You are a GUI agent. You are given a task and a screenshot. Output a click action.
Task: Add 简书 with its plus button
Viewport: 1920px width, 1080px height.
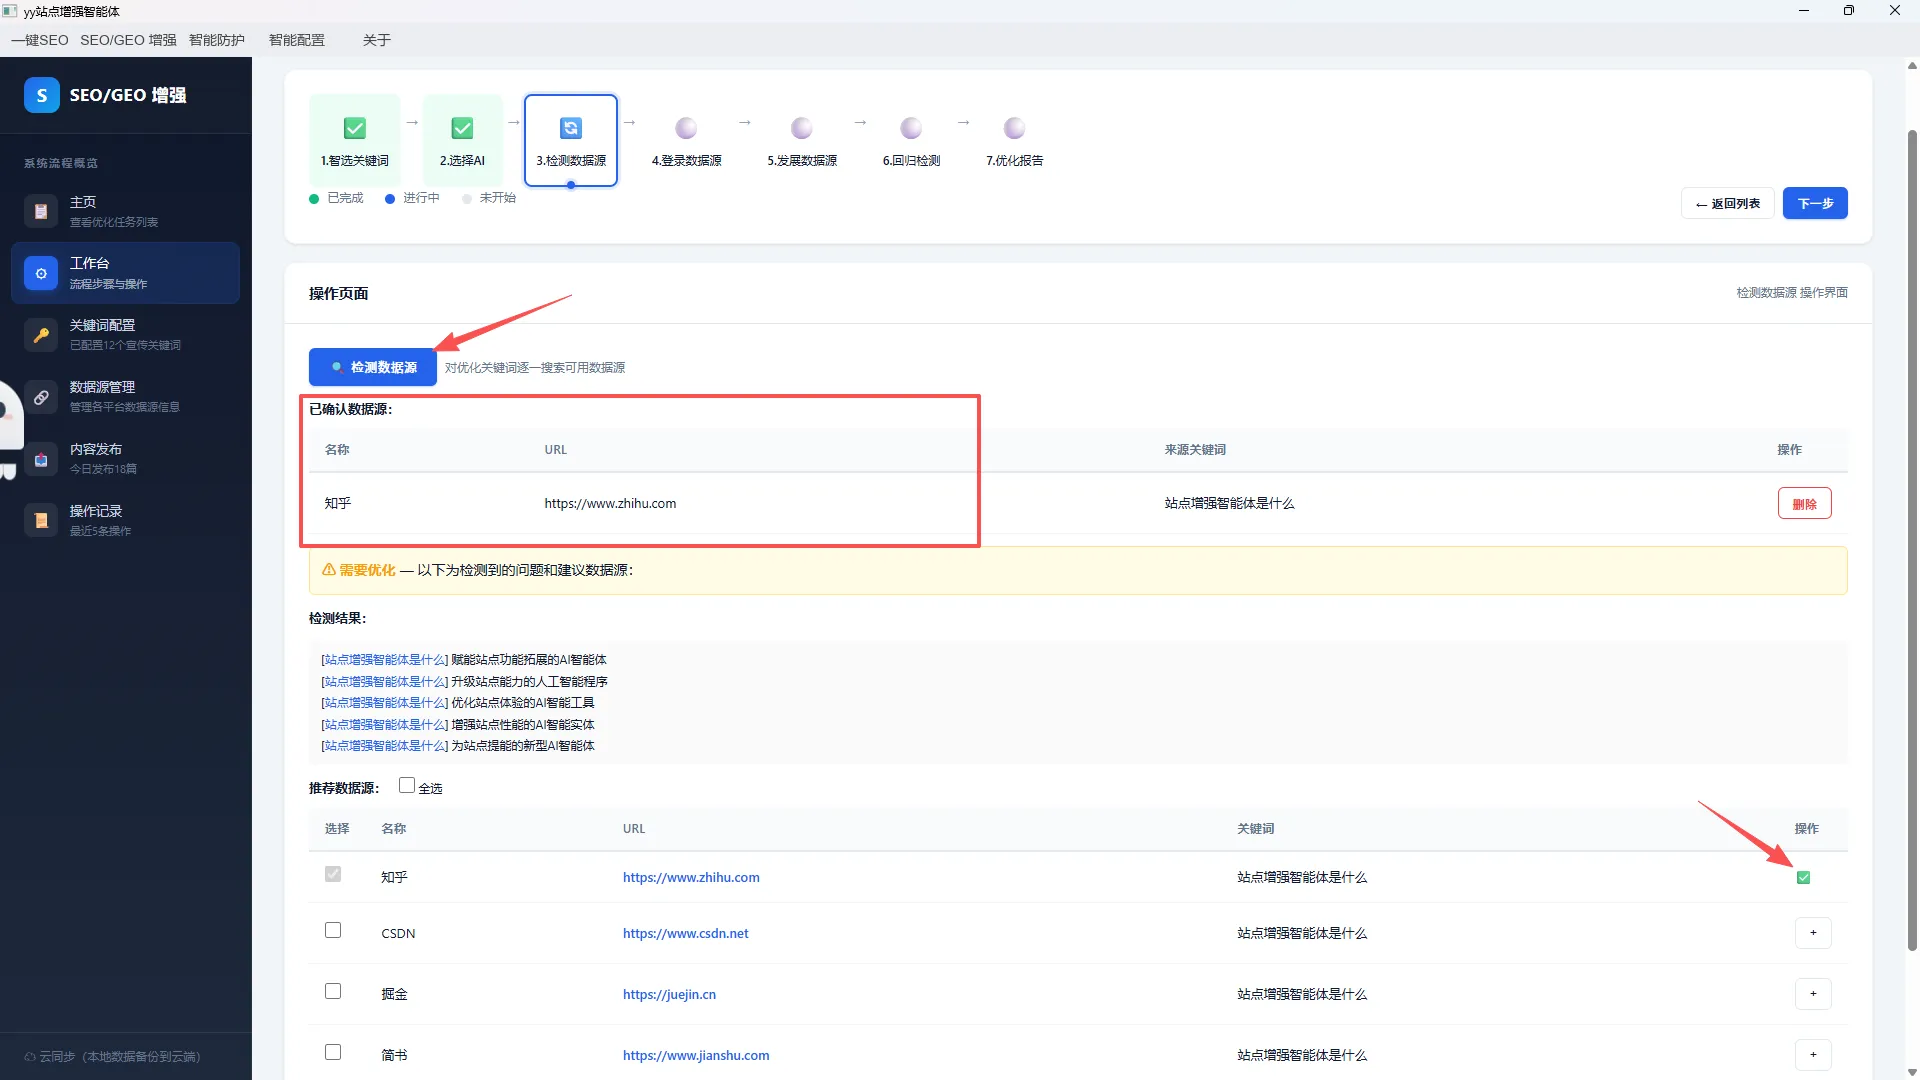coord(1813,1055)
